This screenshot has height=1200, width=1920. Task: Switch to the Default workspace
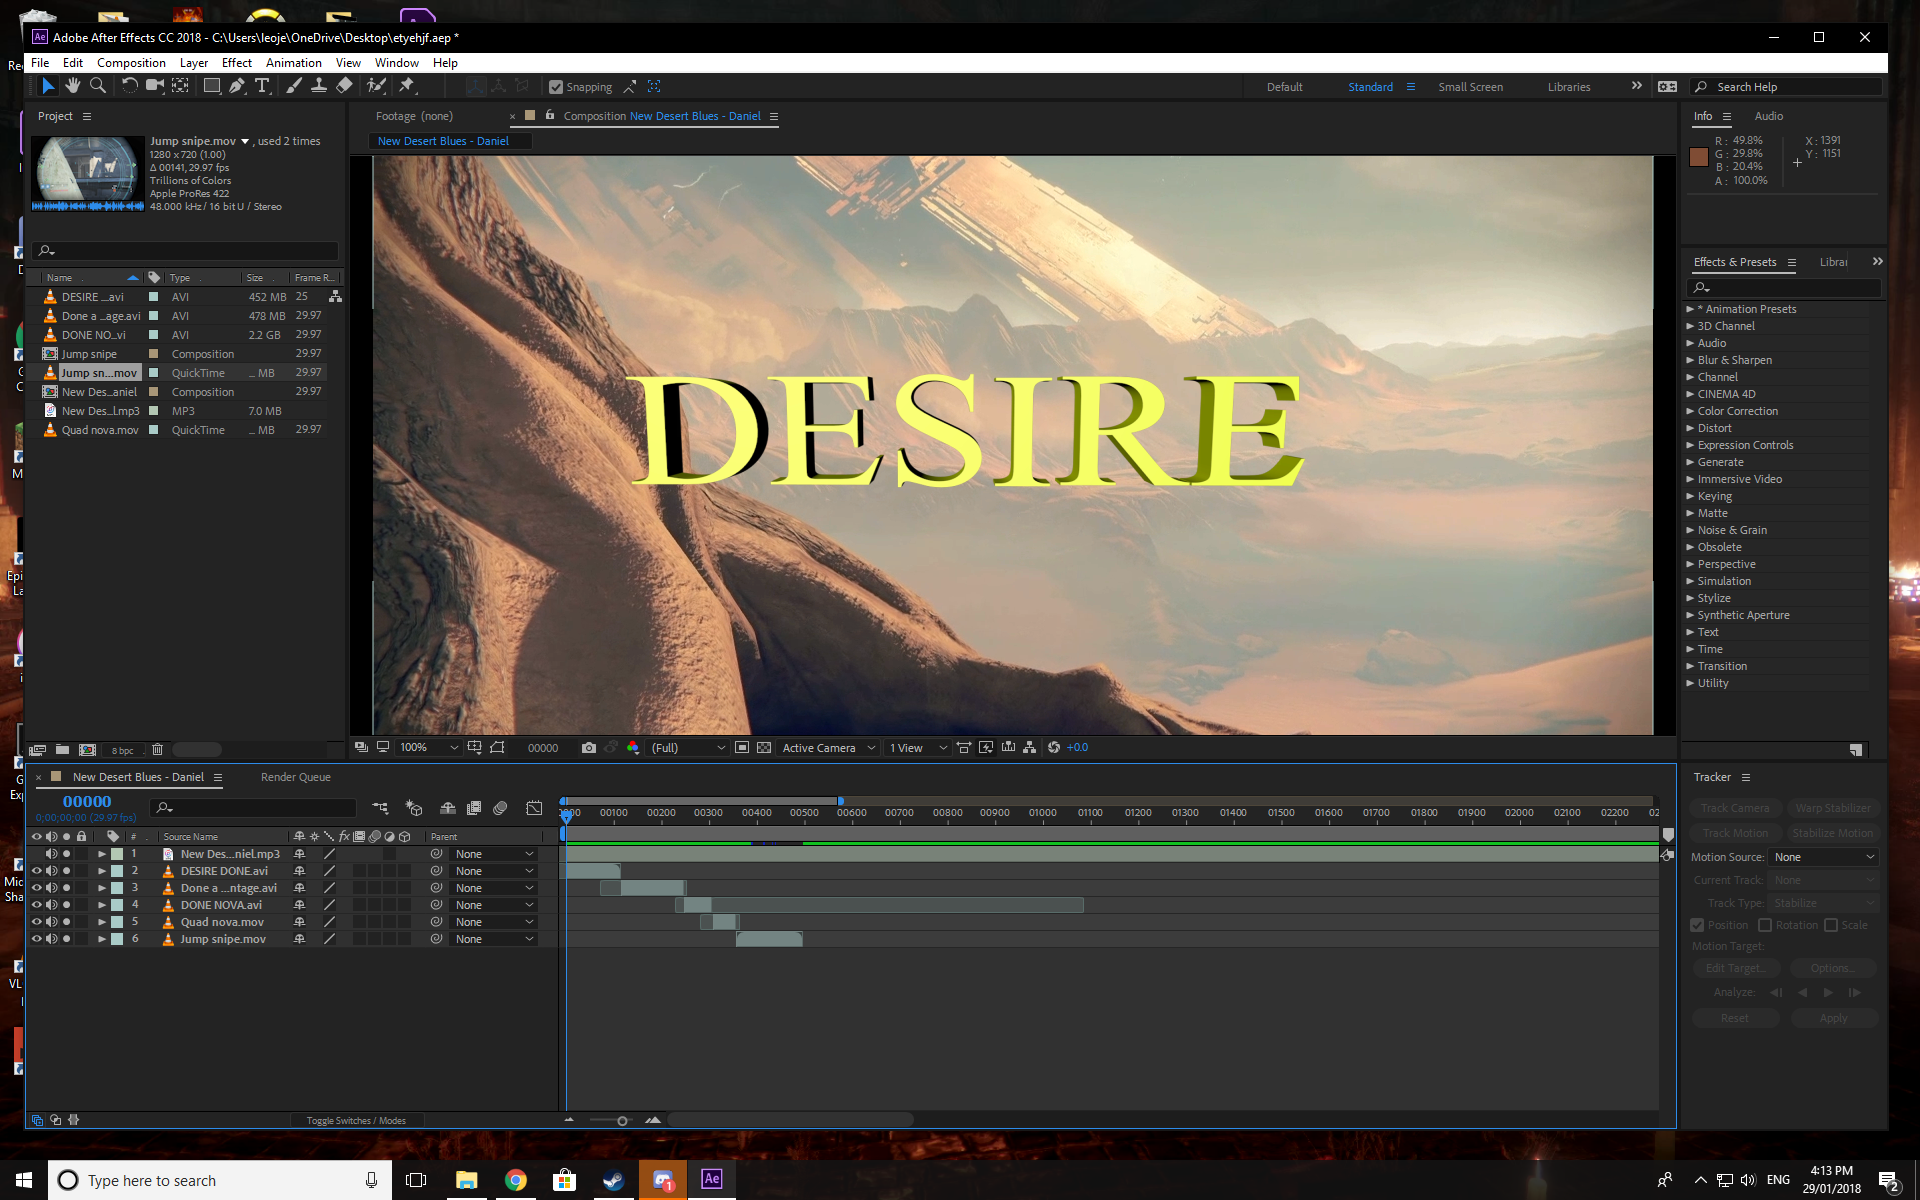[1284, 87]
